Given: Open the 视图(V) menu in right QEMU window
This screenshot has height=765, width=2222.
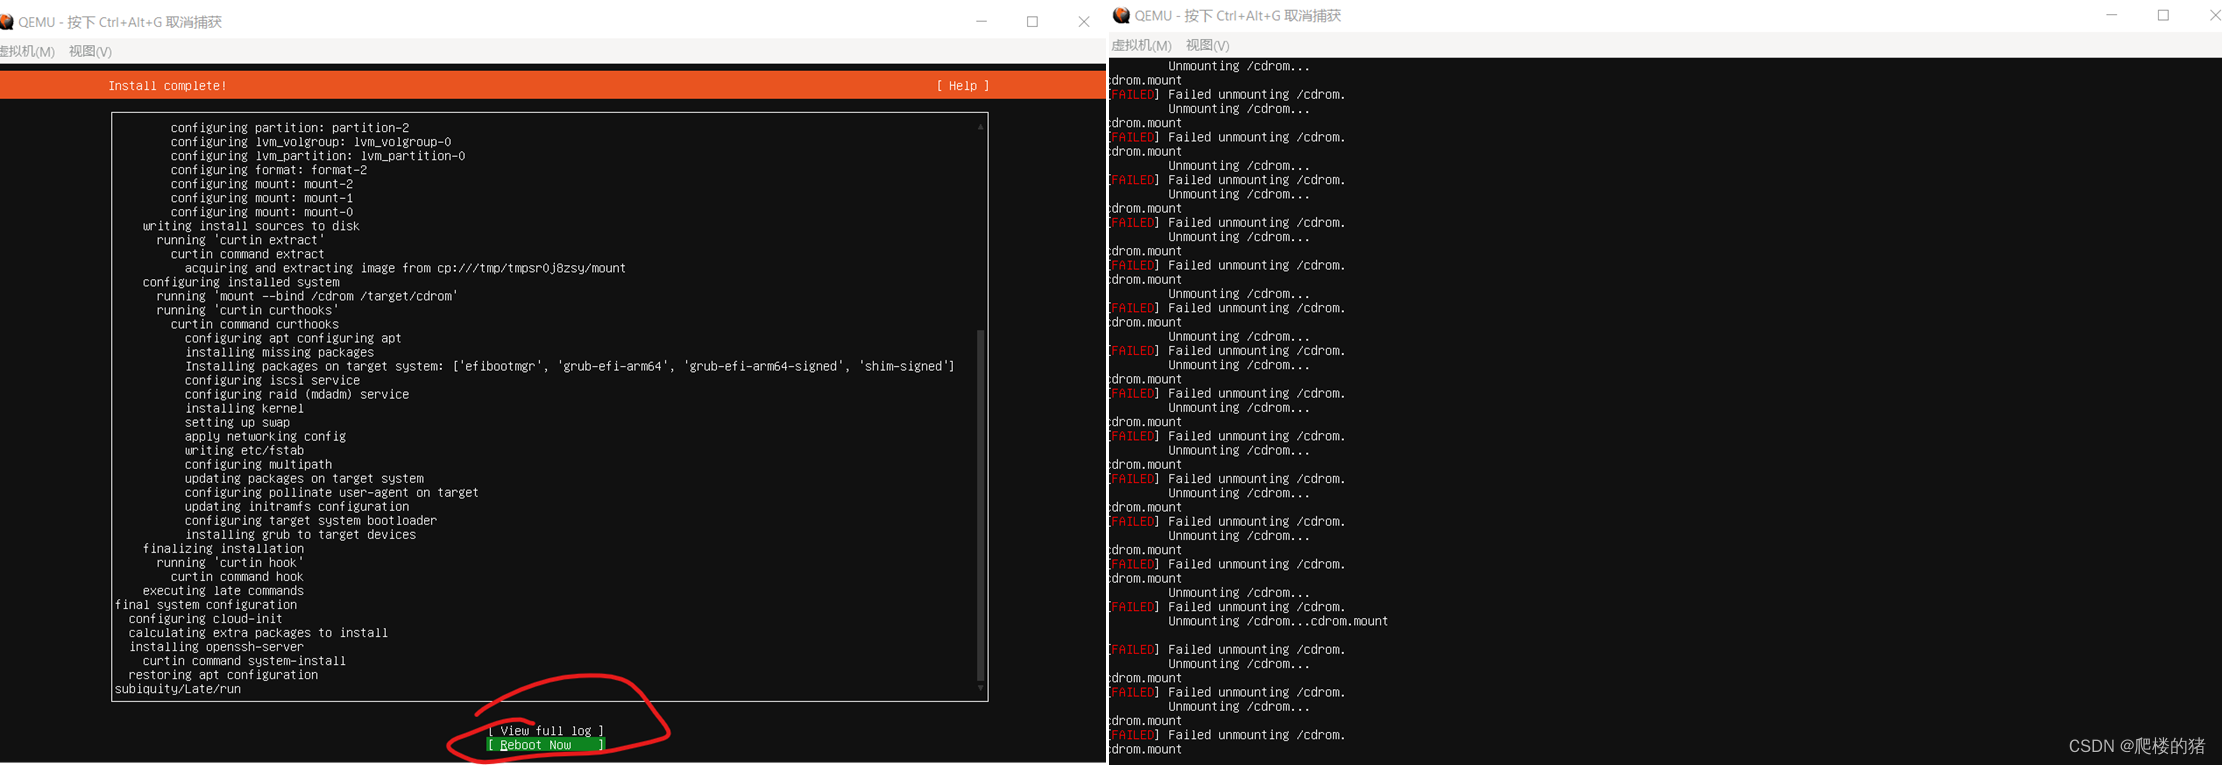Looking at the screenshot, I should tap(1207, 45).
